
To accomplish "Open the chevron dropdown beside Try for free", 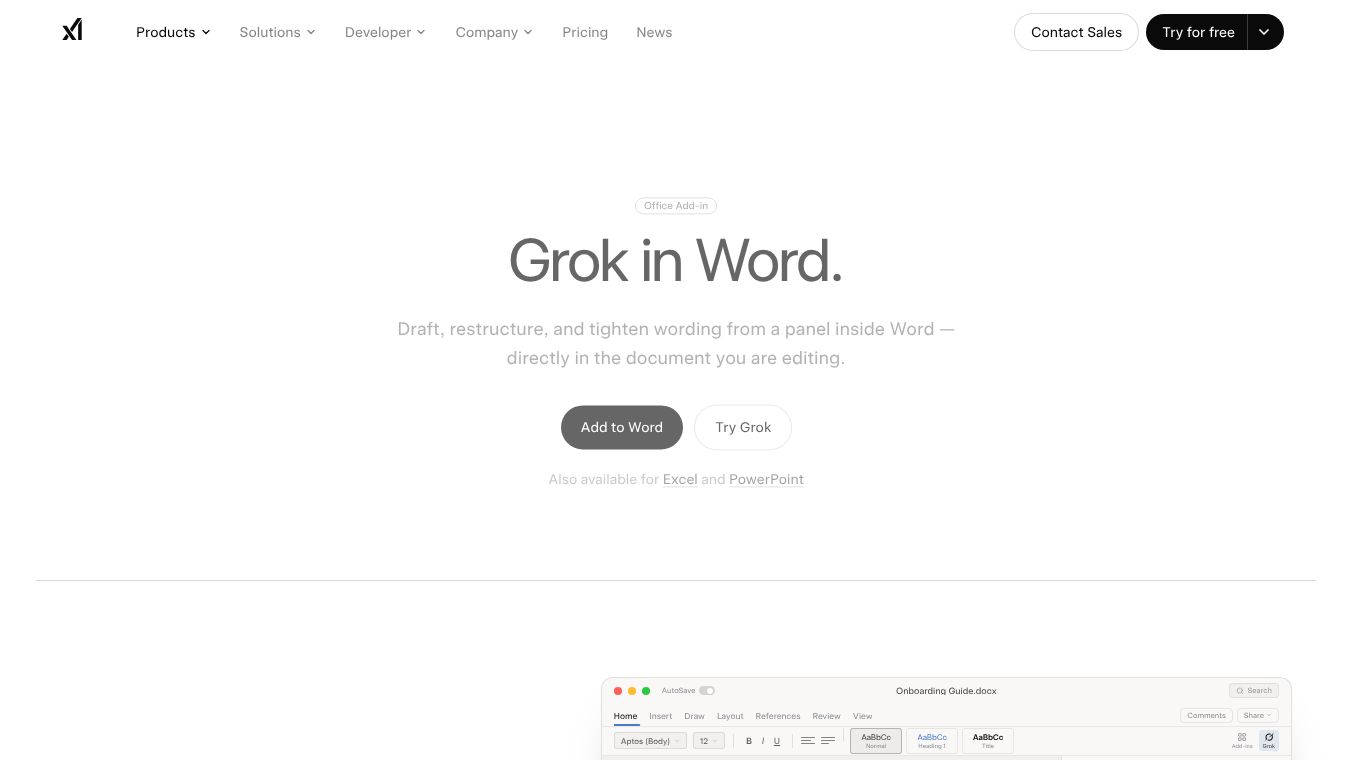I will pyautogui.click(x=1265, y=32).
